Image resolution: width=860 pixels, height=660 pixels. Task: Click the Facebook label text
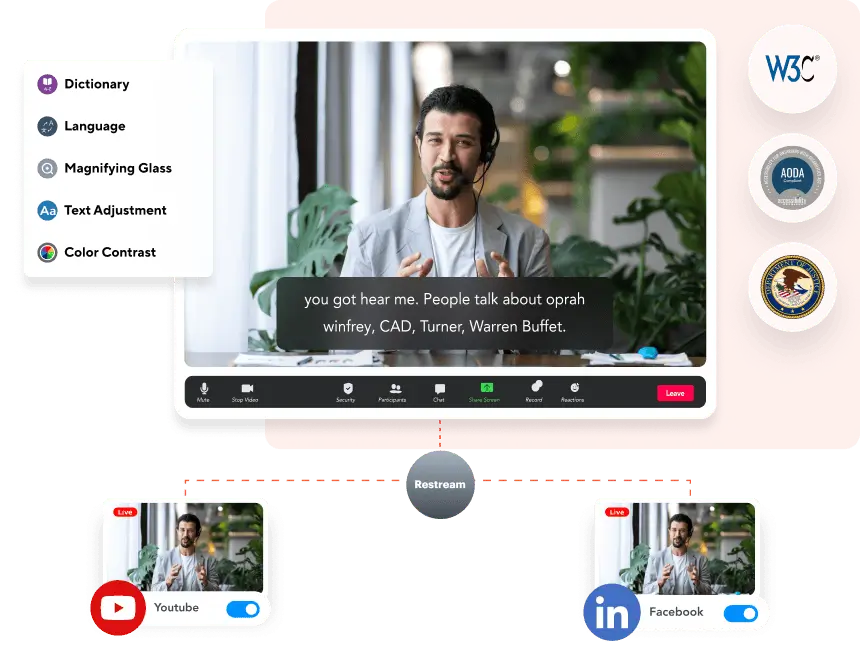click(676, 612)
